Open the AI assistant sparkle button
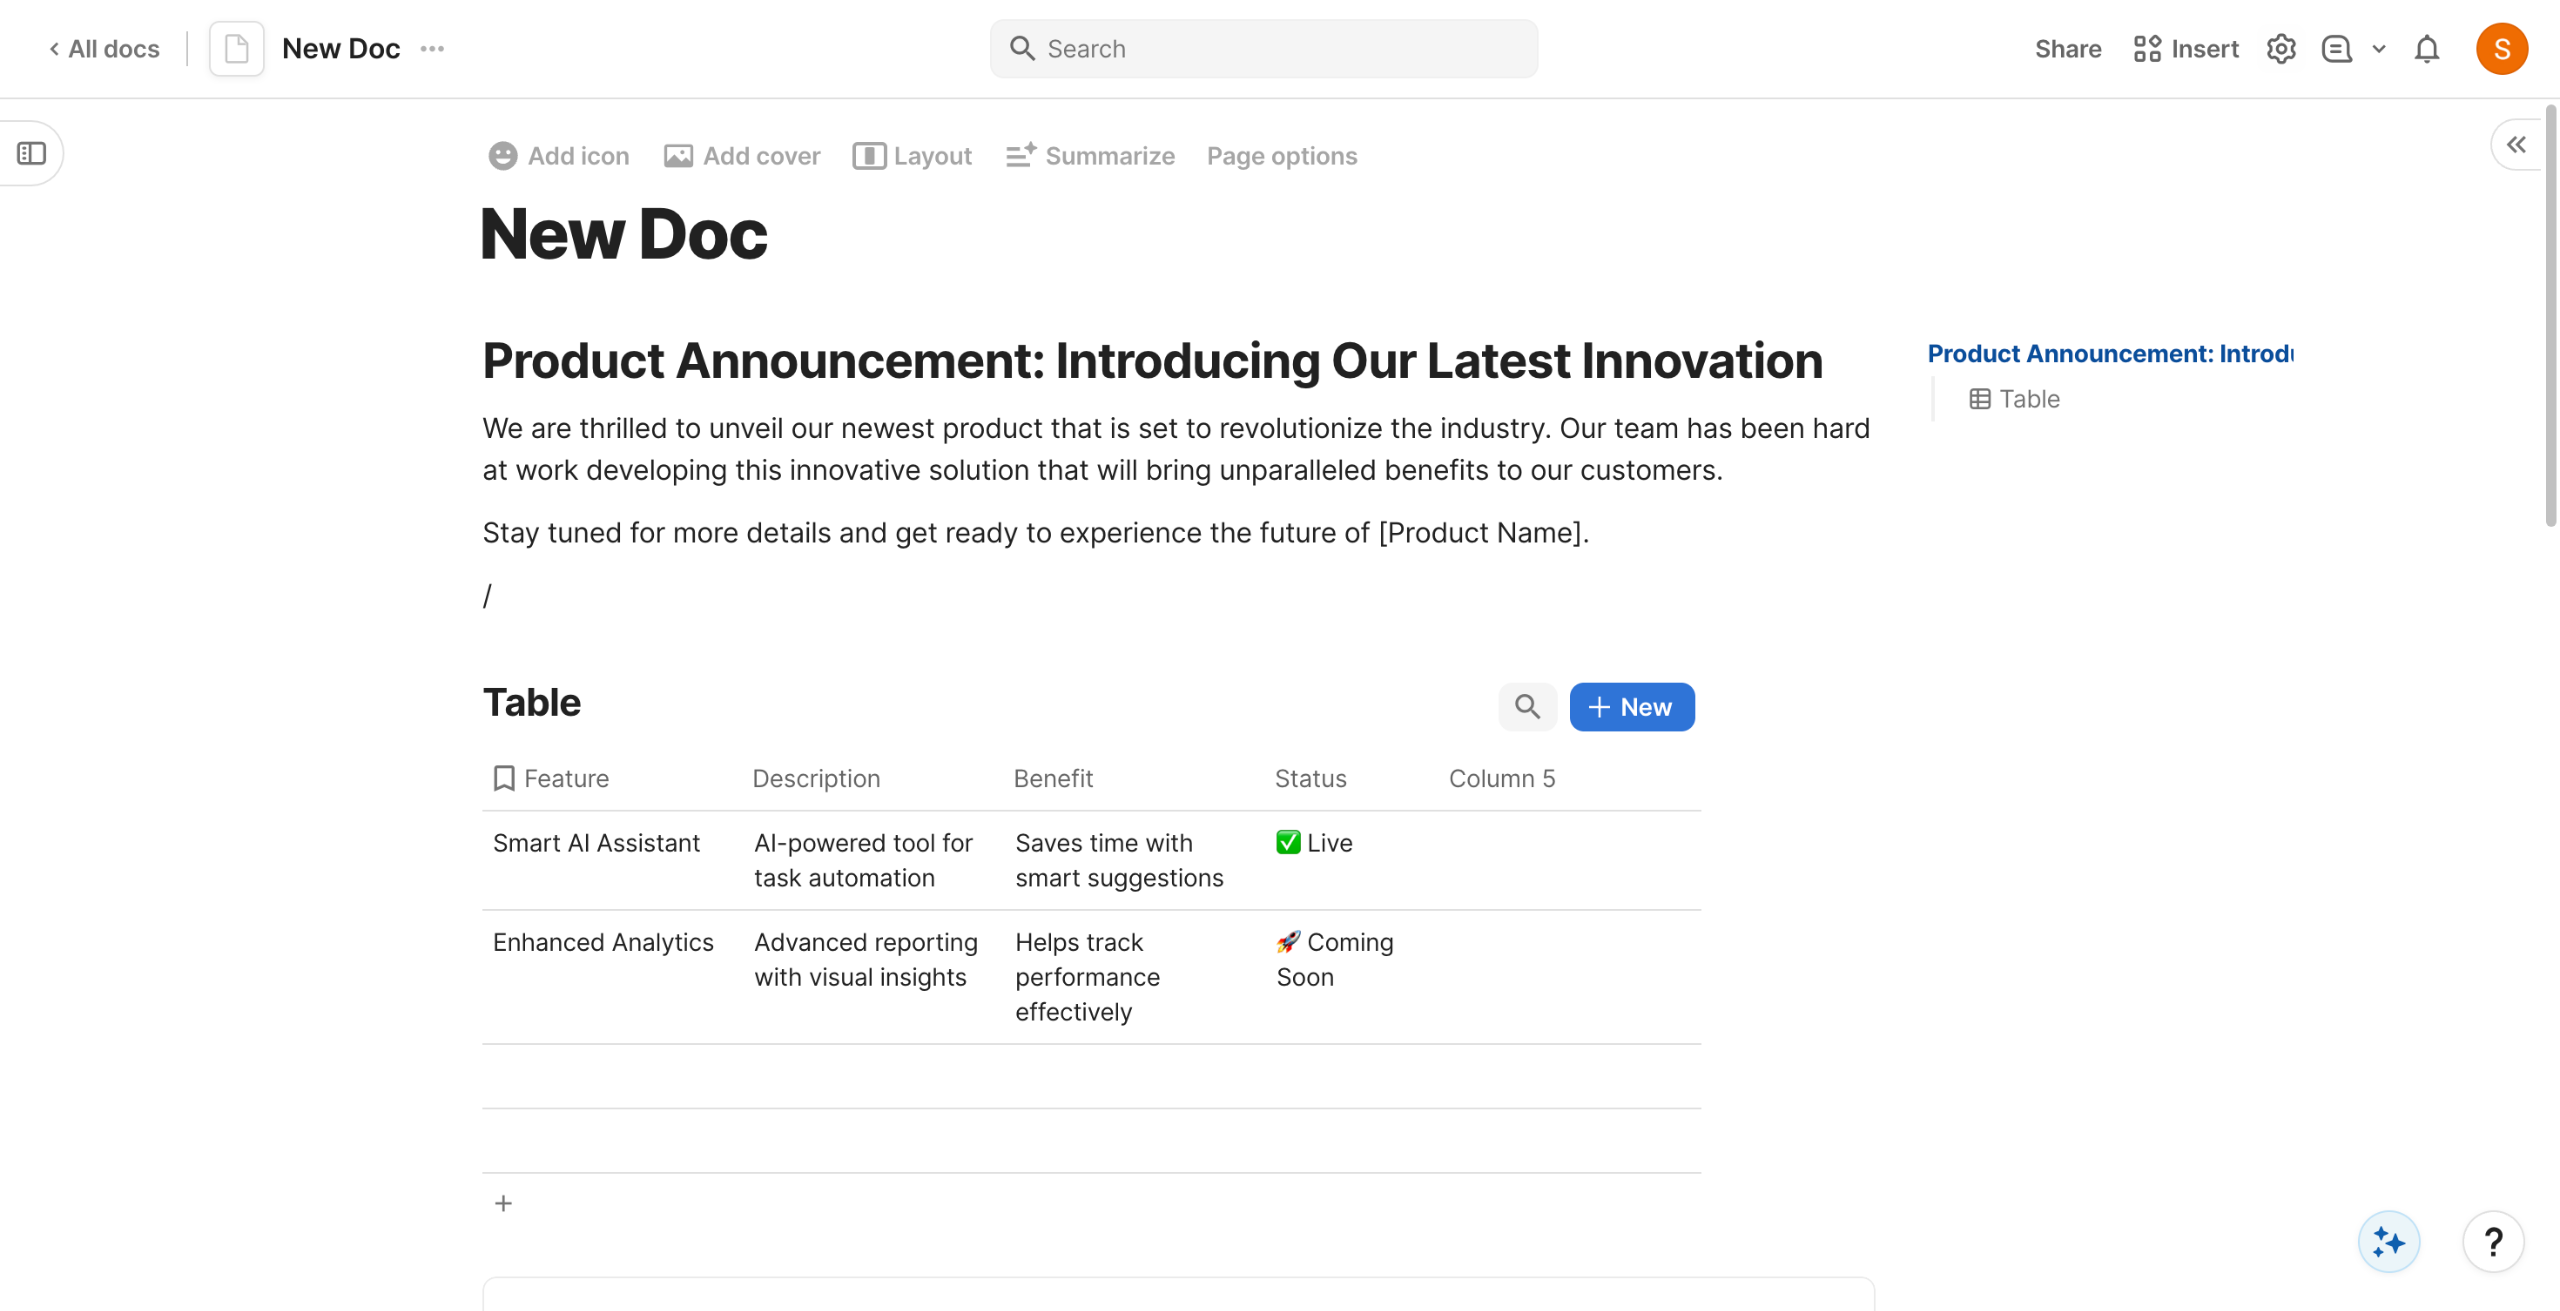The height and width of the screenshot is (1311, 2560). click(x=2388, y=1242)
